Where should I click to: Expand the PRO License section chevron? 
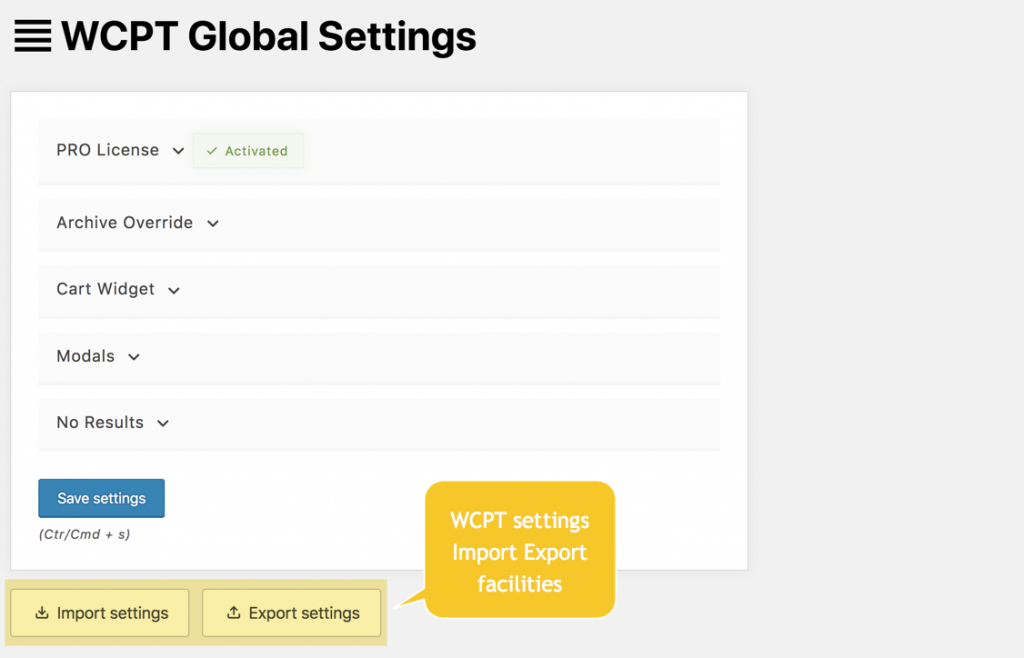pyautogui.click(x=178, y=151)
